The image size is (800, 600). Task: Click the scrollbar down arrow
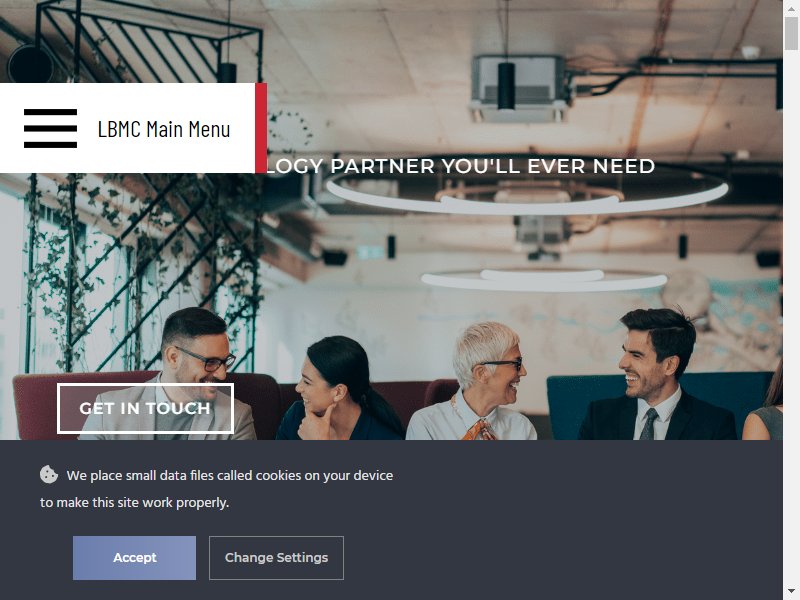(x=791, y=592)
